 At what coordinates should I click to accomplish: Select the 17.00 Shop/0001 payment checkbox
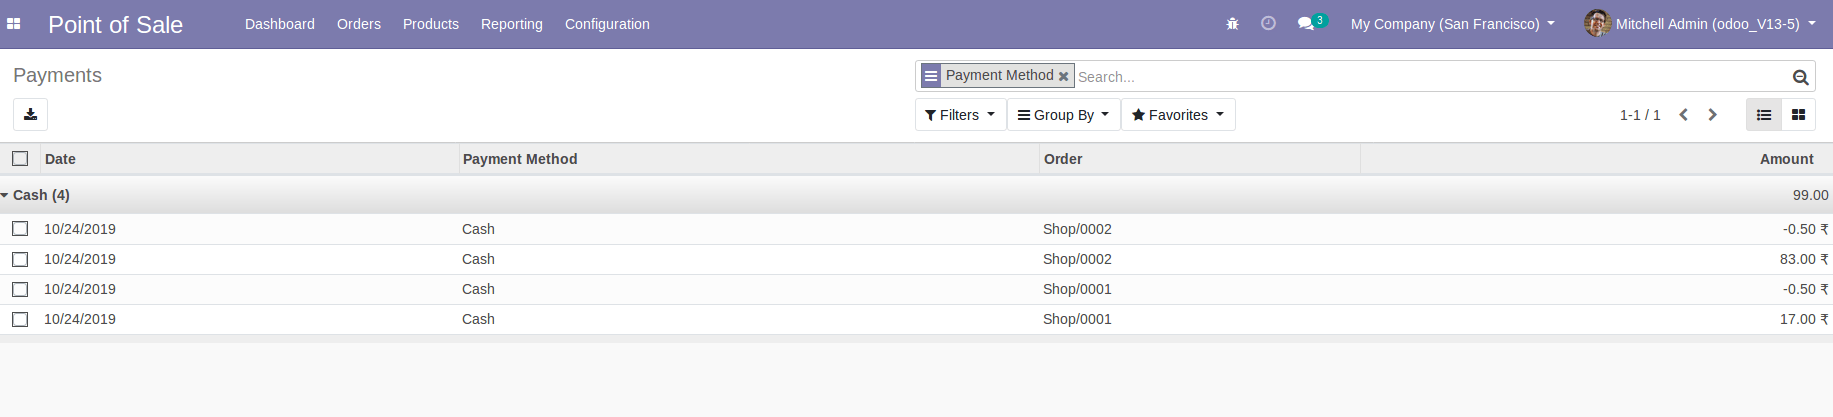(20, 319)
